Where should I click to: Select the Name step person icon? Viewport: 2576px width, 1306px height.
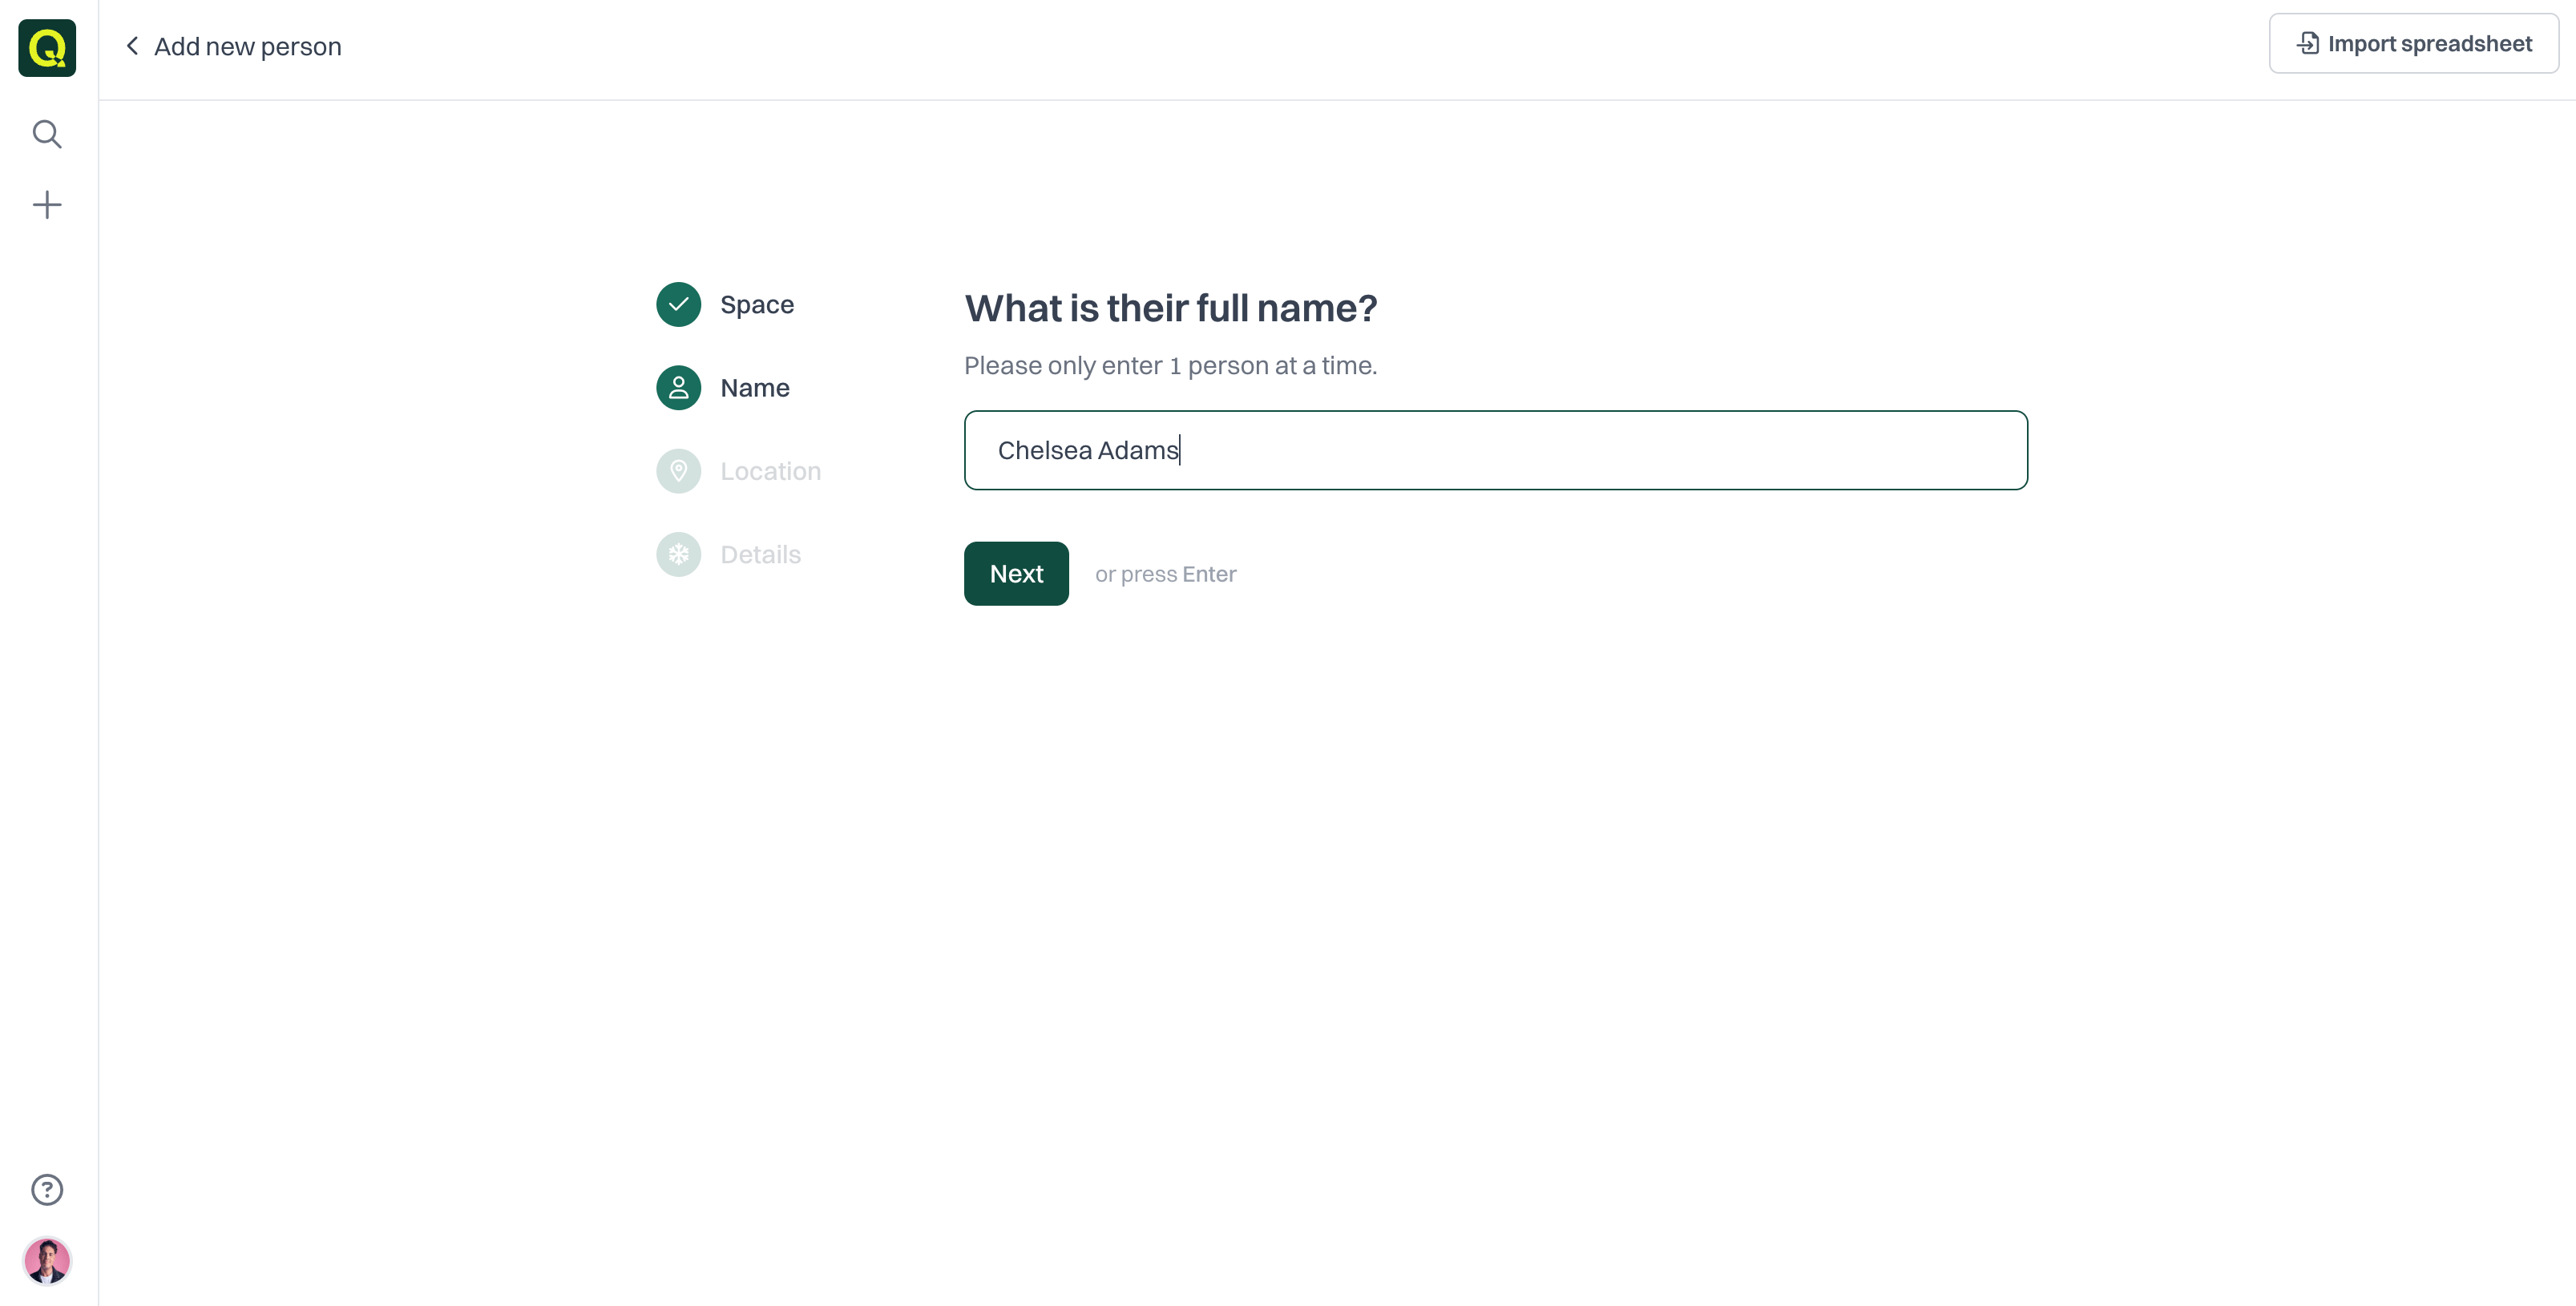[x=678, y=387]
